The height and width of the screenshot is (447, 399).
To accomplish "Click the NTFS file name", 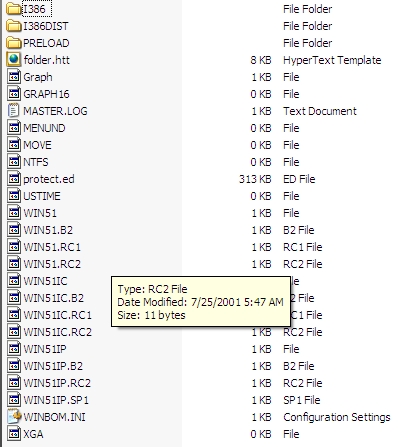I will [x=36, y=162].
